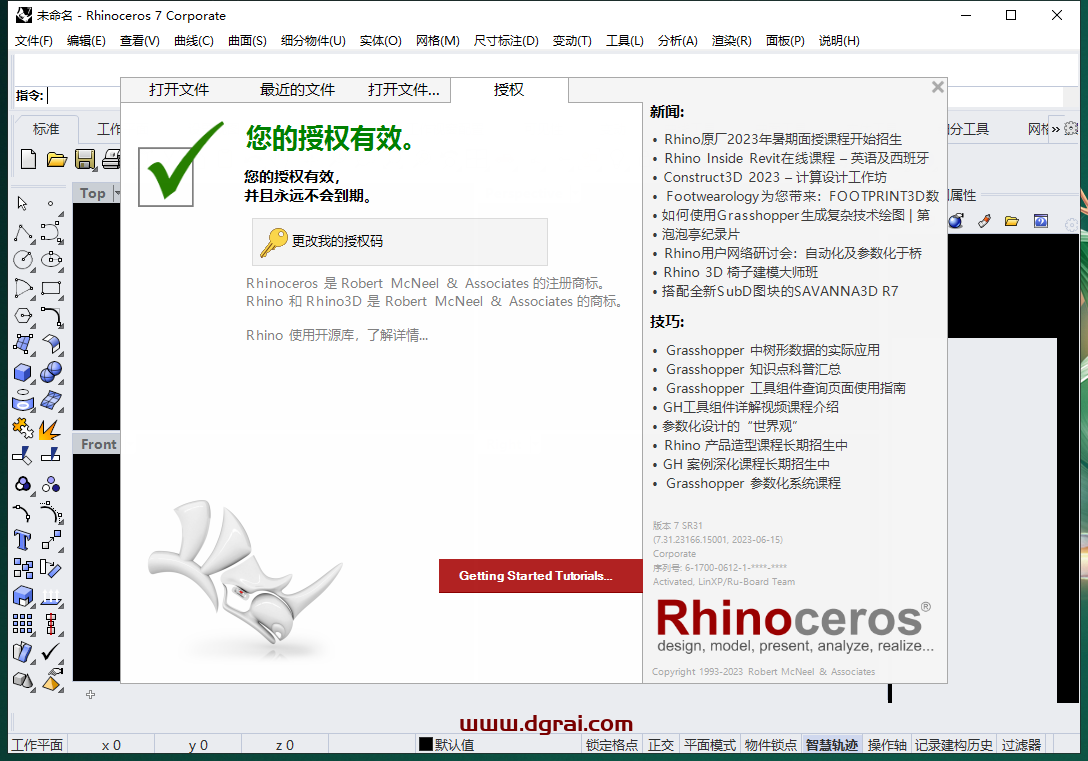Toggle 正交 ortho mode
1088x761 pixels.
pyautogui.click(x=661, y=744)
